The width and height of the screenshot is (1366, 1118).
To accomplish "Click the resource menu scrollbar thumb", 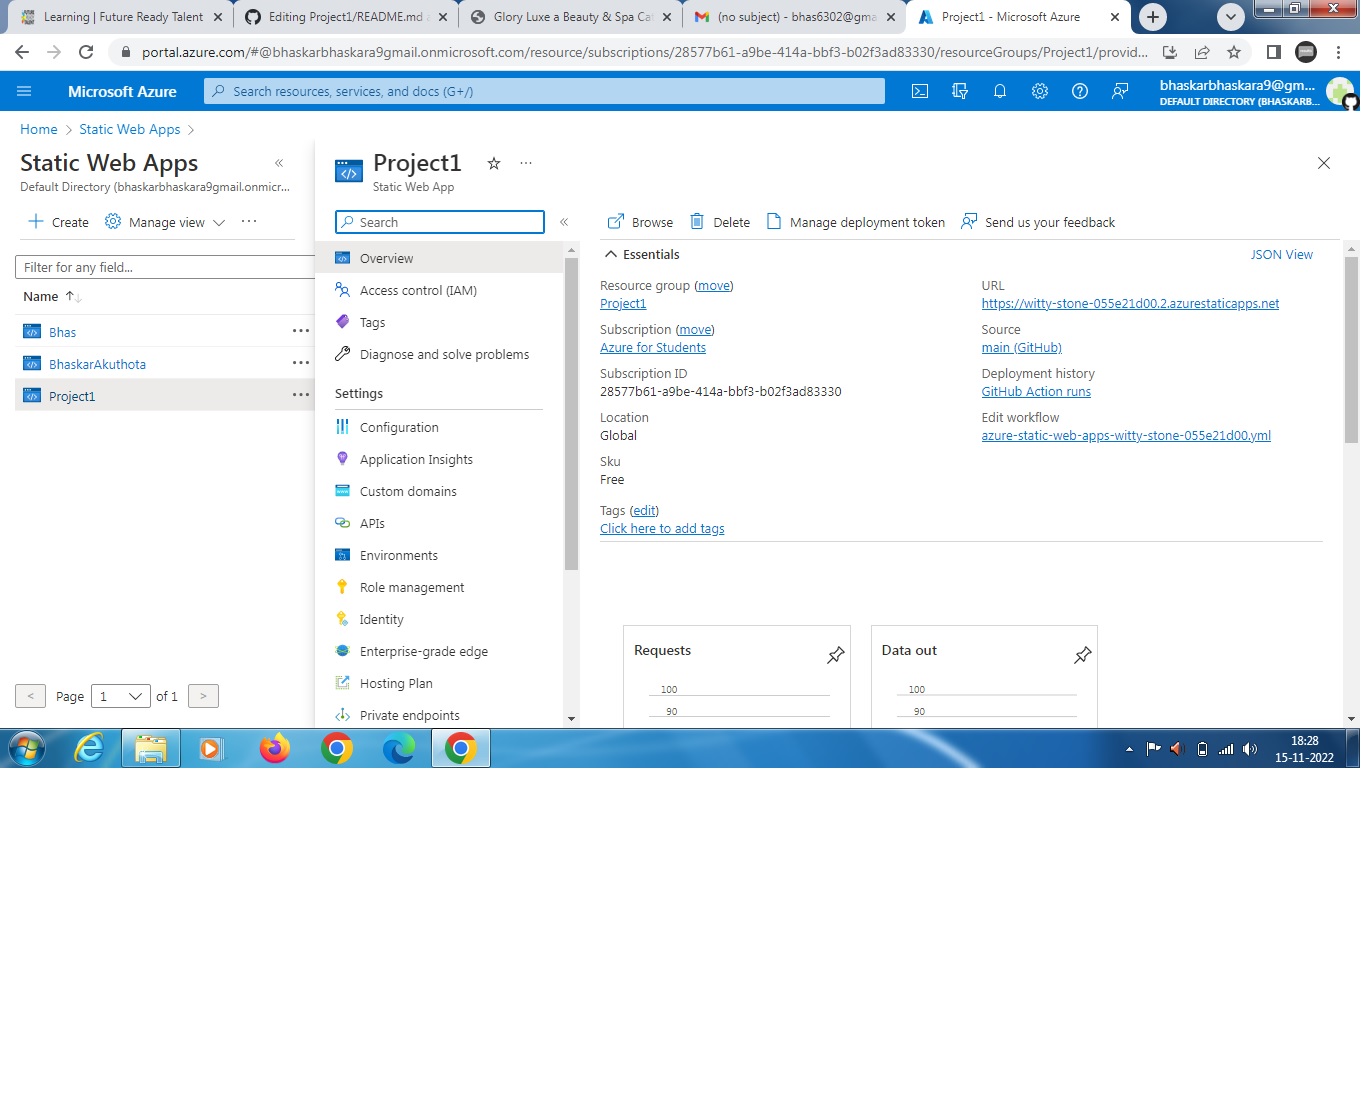I will [x=572, y=414].
